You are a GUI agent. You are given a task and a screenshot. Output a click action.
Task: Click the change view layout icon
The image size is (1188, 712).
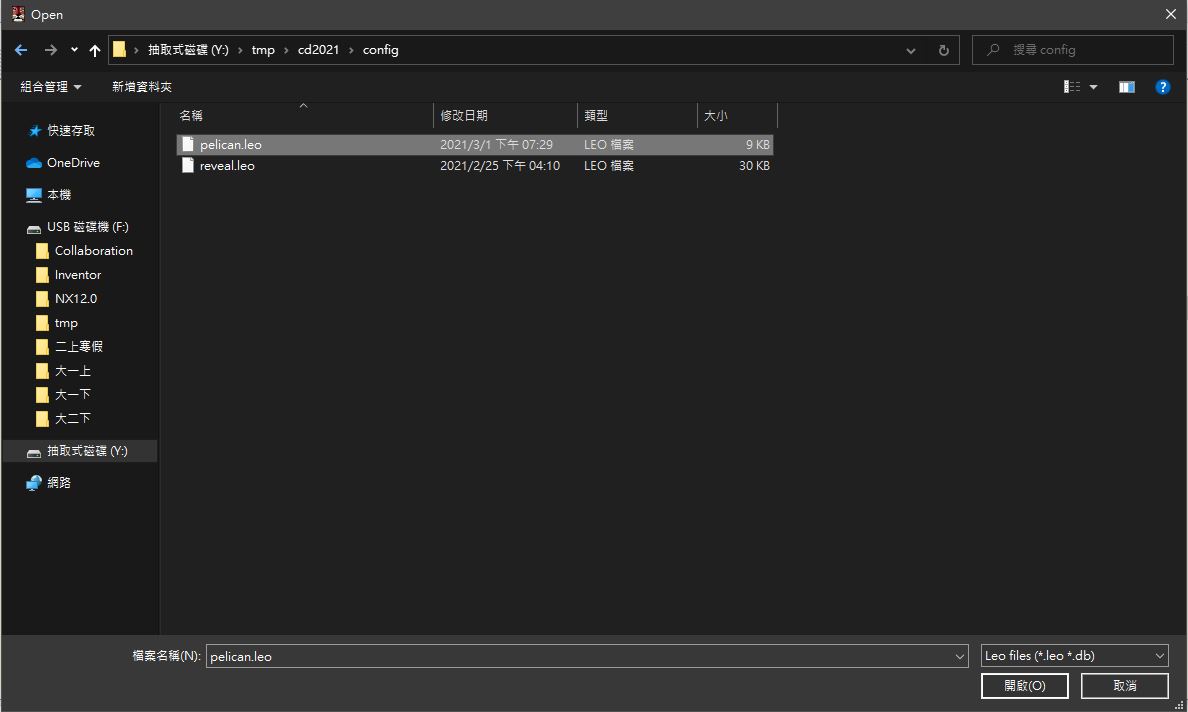tap(1072, 87)
